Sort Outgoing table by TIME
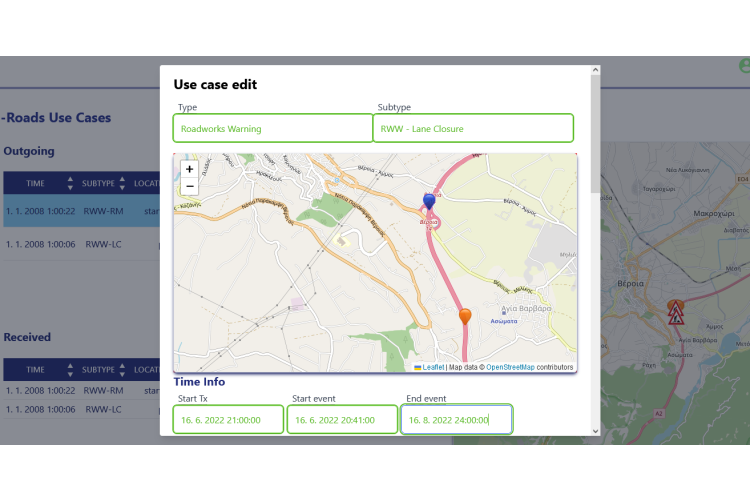This screenshot has height=500, width=750. point(70,183)
